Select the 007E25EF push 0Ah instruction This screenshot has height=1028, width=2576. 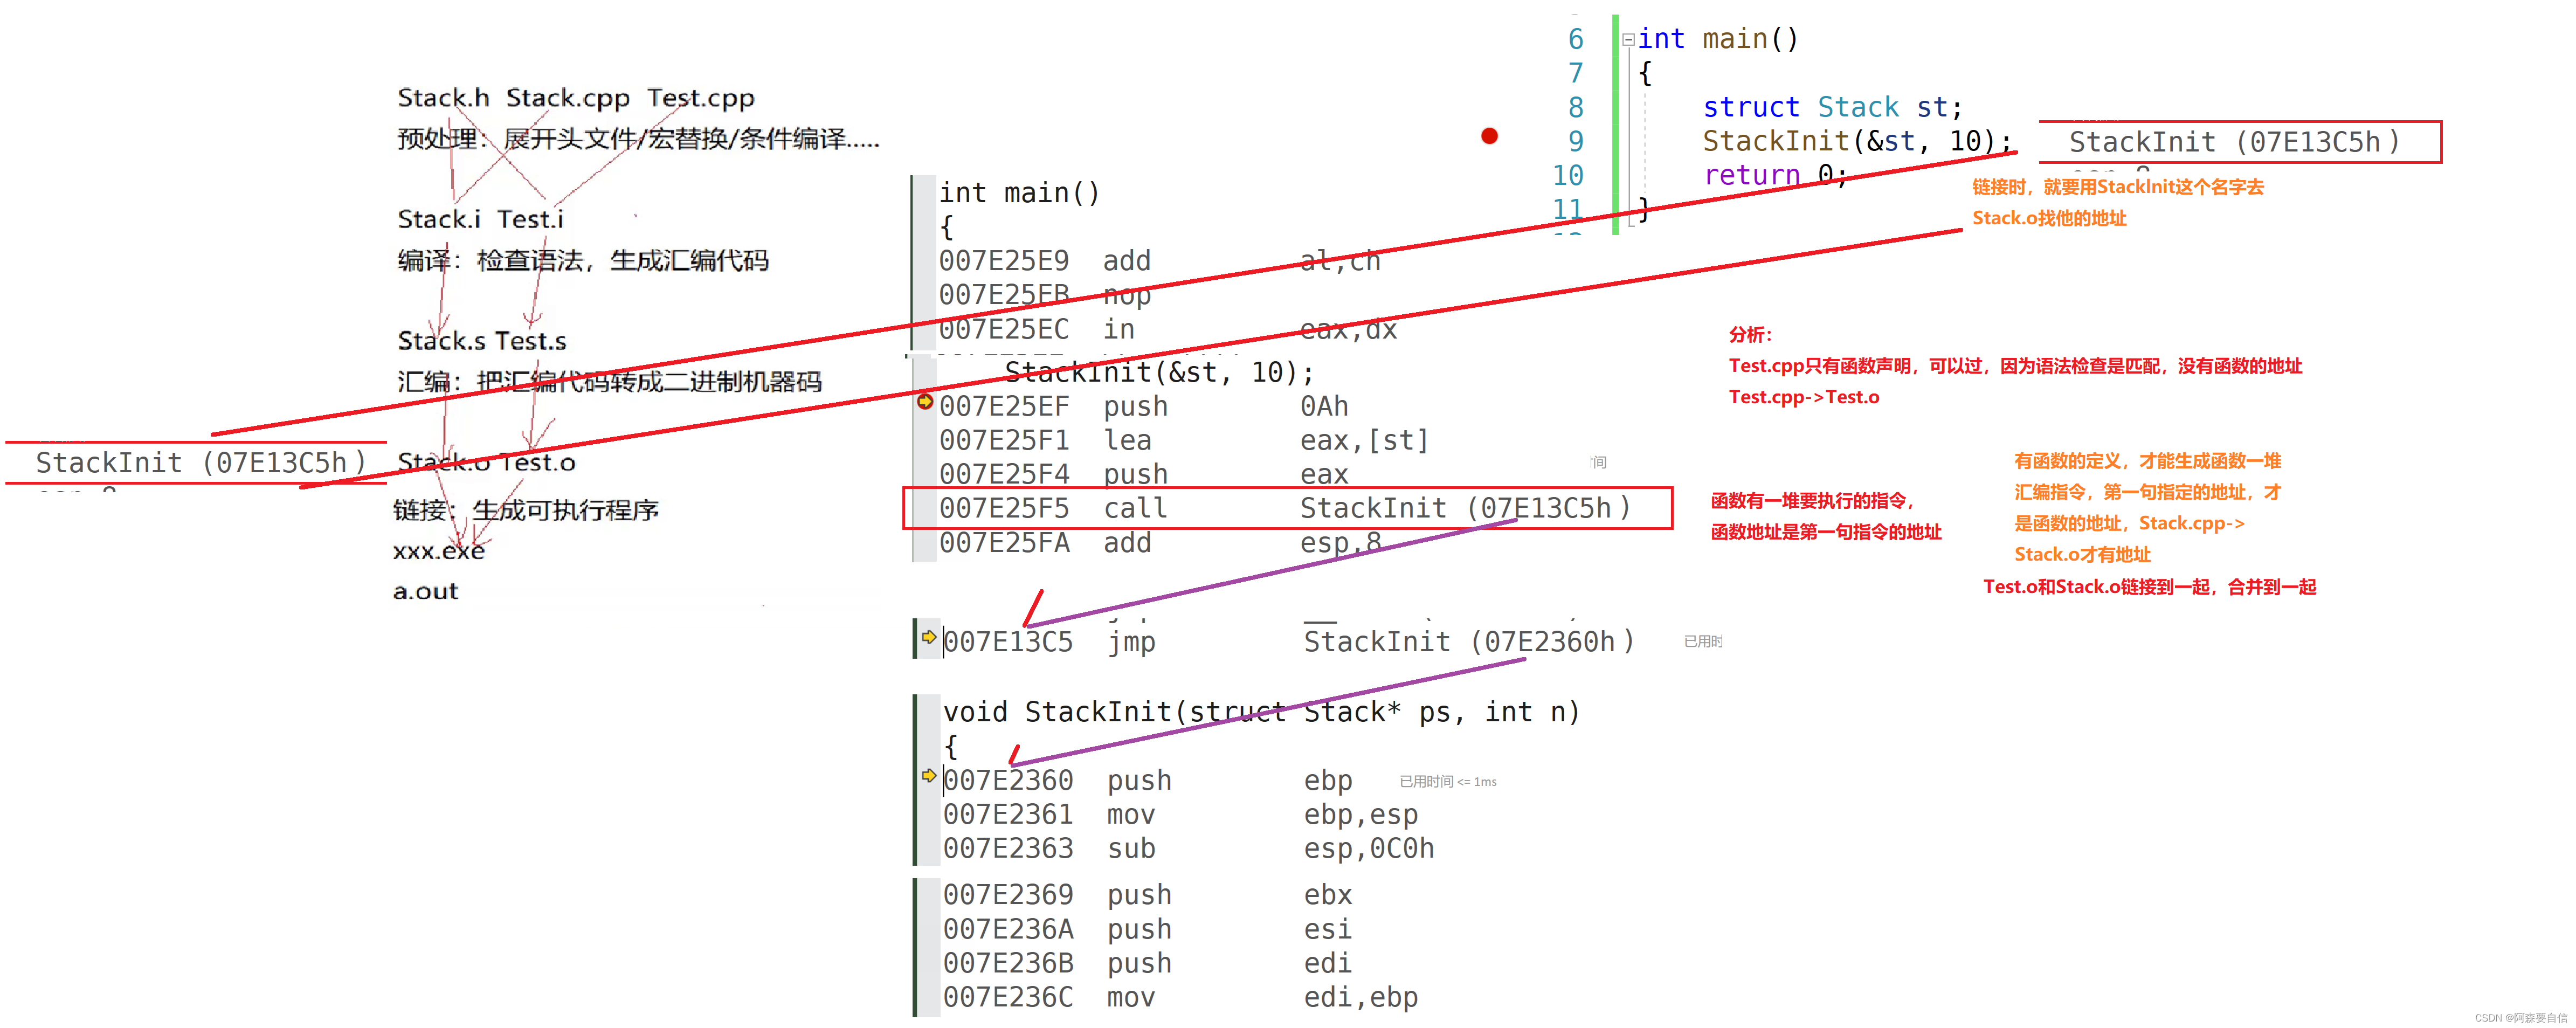click(x=1144, y=407)
